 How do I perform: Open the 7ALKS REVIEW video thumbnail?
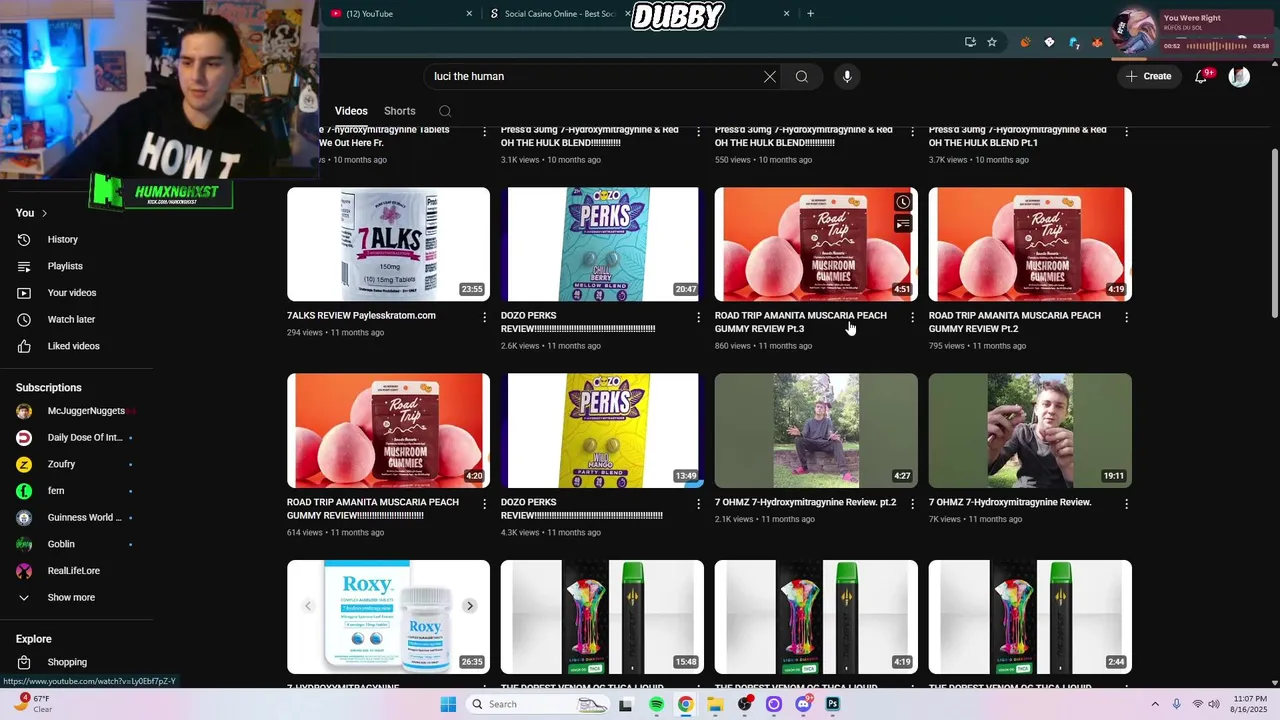388,244
